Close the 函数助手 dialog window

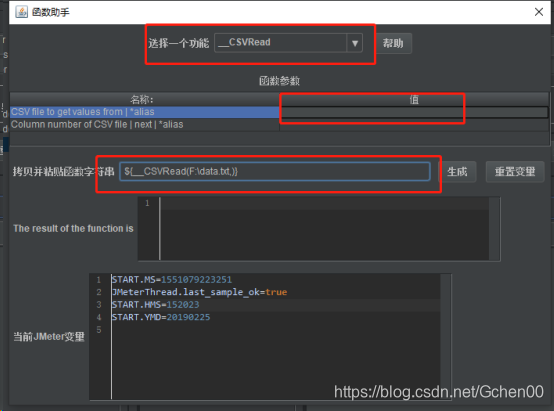[x=539, y=12]
